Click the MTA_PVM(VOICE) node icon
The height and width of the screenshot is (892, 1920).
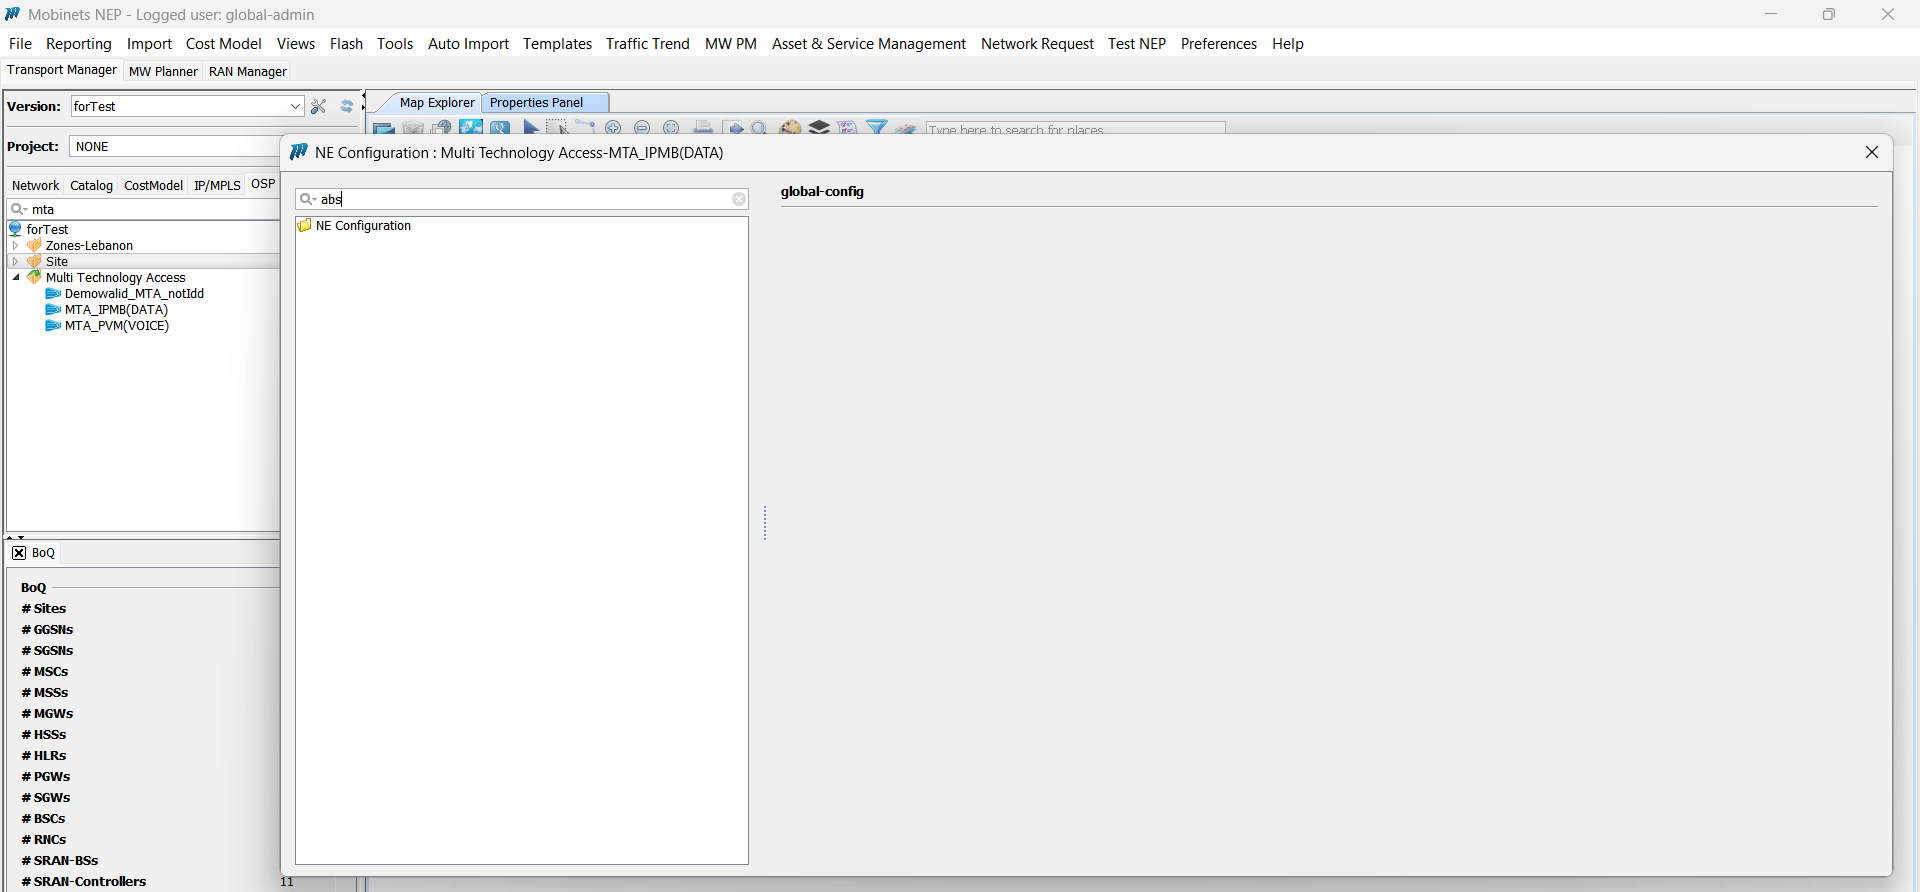pos(53,326)
